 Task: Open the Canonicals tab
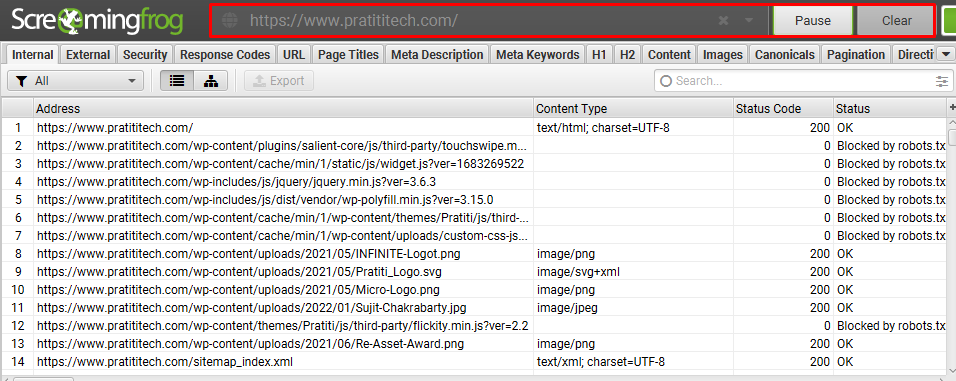click(785, 54)
